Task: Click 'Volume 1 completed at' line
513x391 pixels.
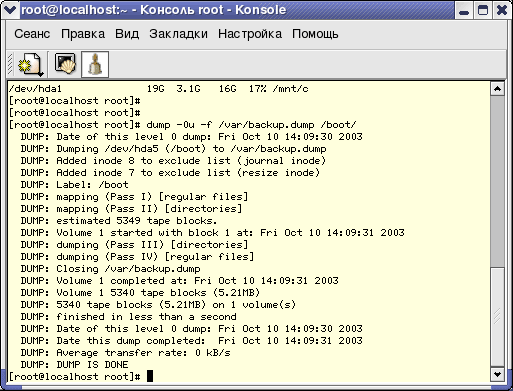Action: click(x=179, y=281)
